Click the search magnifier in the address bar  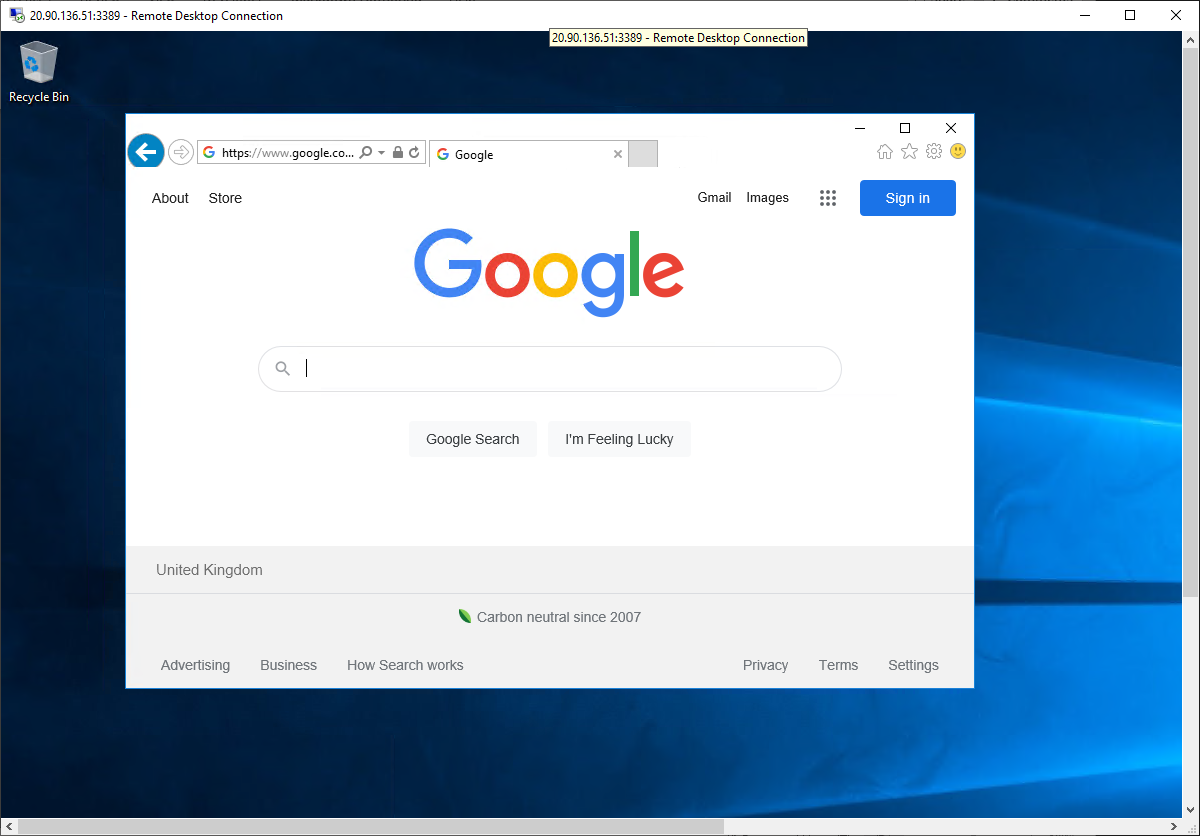click(x=366, y=152)
